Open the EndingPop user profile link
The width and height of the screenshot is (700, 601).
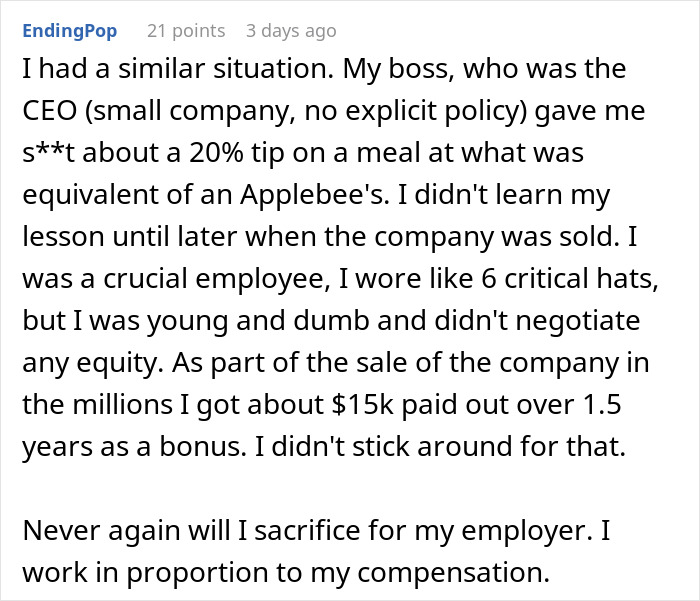coord(69,31)
